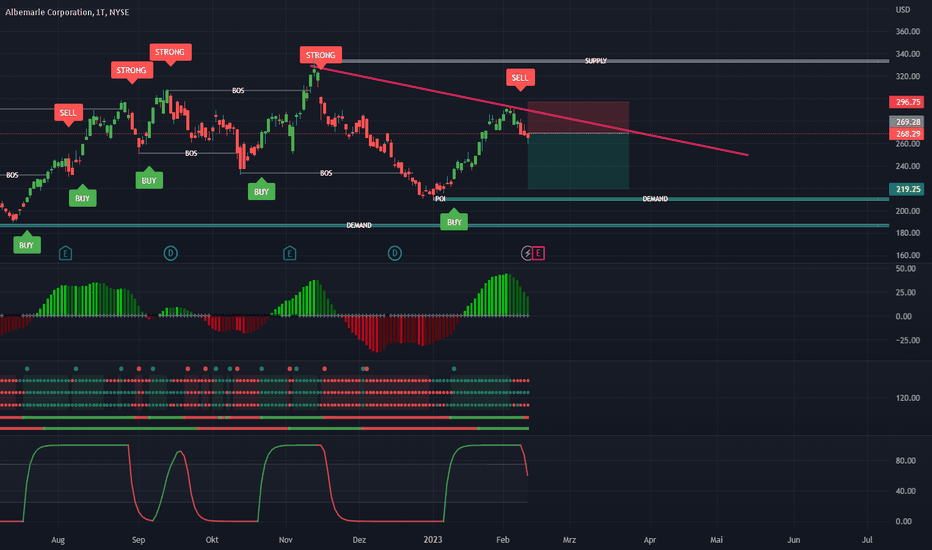
Task: Click the red 268.29 current price label
Action: point(906,134)
